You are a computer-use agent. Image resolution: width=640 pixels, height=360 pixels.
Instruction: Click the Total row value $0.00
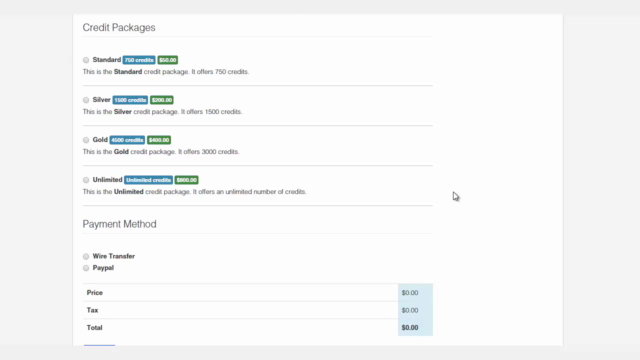point(410,328)
